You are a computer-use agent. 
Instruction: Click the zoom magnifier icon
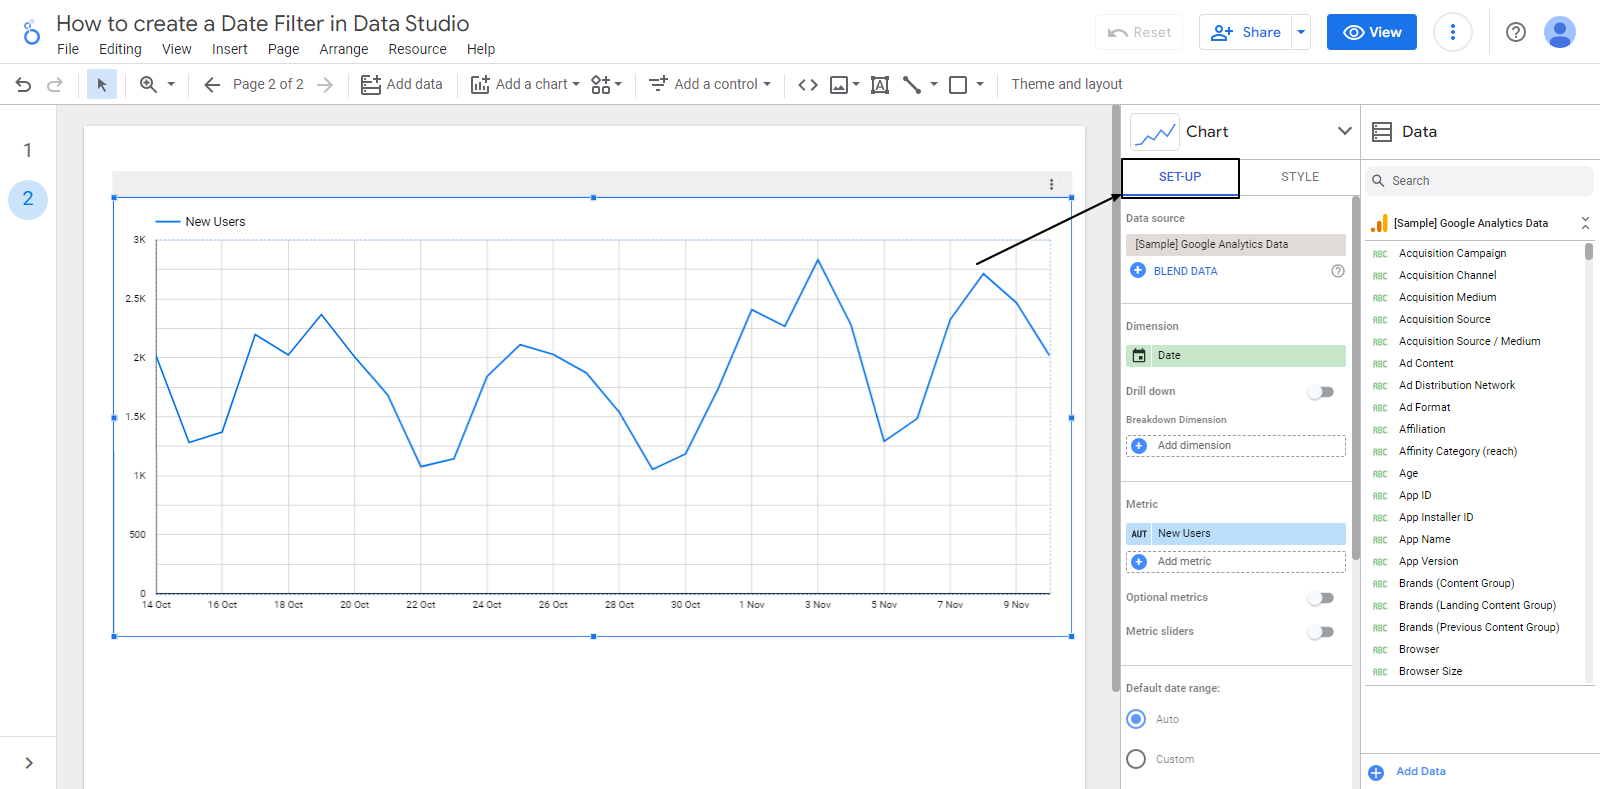(x=148, y=85)
